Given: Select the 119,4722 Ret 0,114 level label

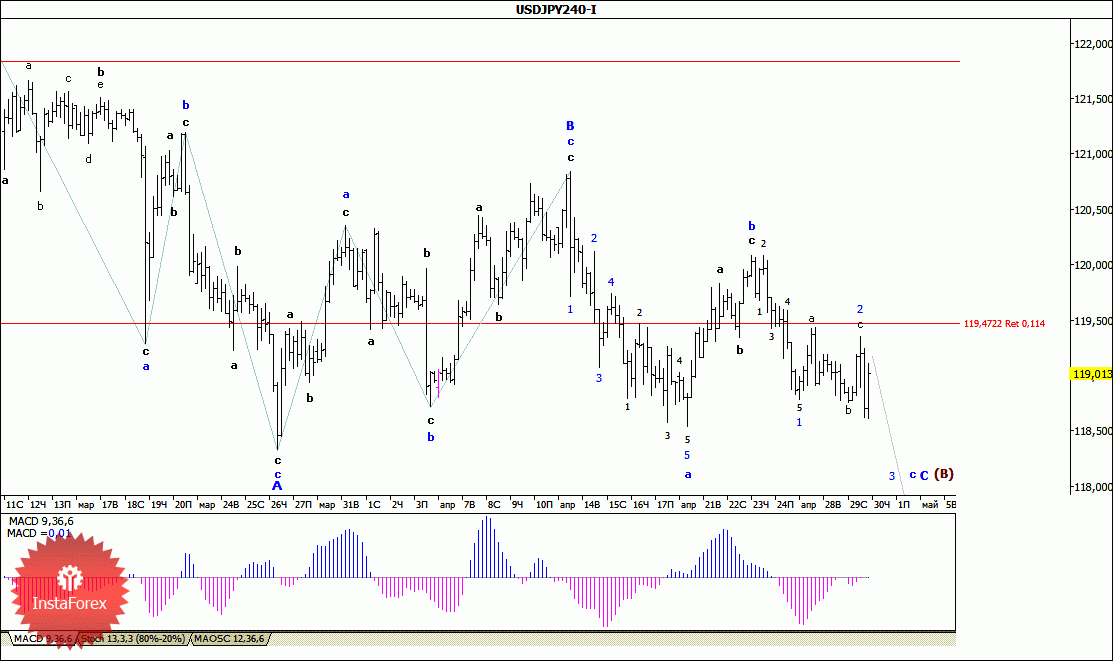Looking at the screenshot, I should [1004, 324].
